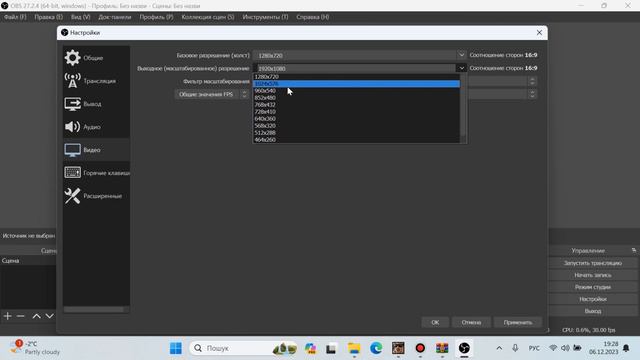Show hidden system tray icons
Screen dimensions: 640x360
pyautogui.click(x=499, y=348)
